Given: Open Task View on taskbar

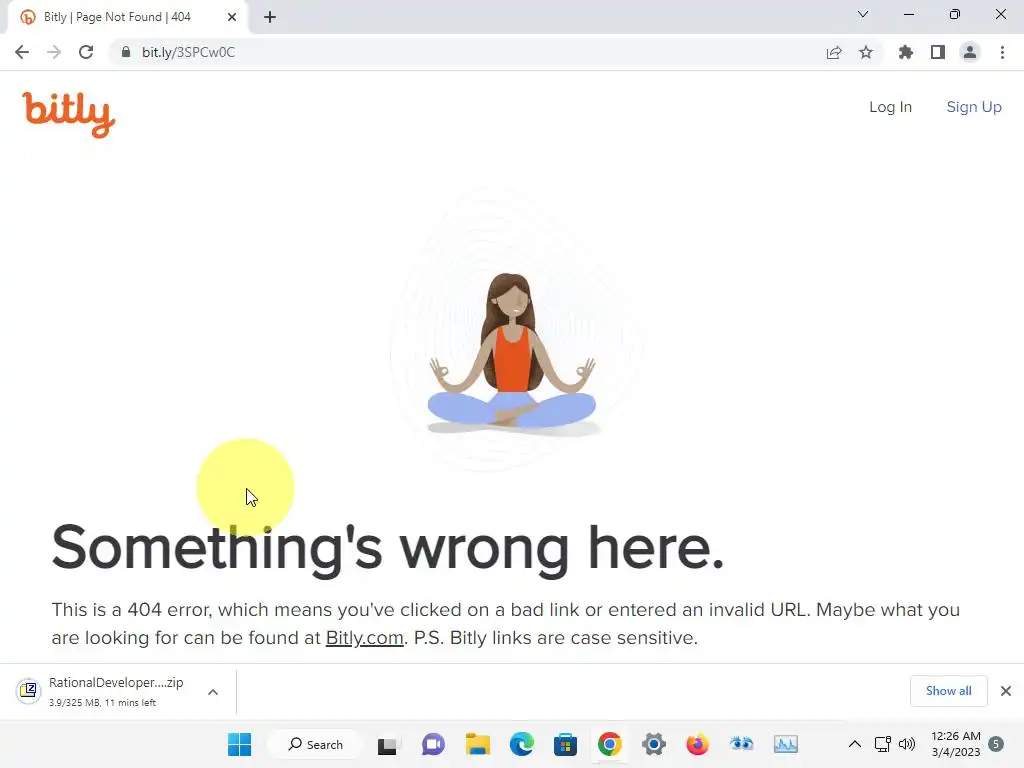Looking at the screenshot, I should click(387, 744).
